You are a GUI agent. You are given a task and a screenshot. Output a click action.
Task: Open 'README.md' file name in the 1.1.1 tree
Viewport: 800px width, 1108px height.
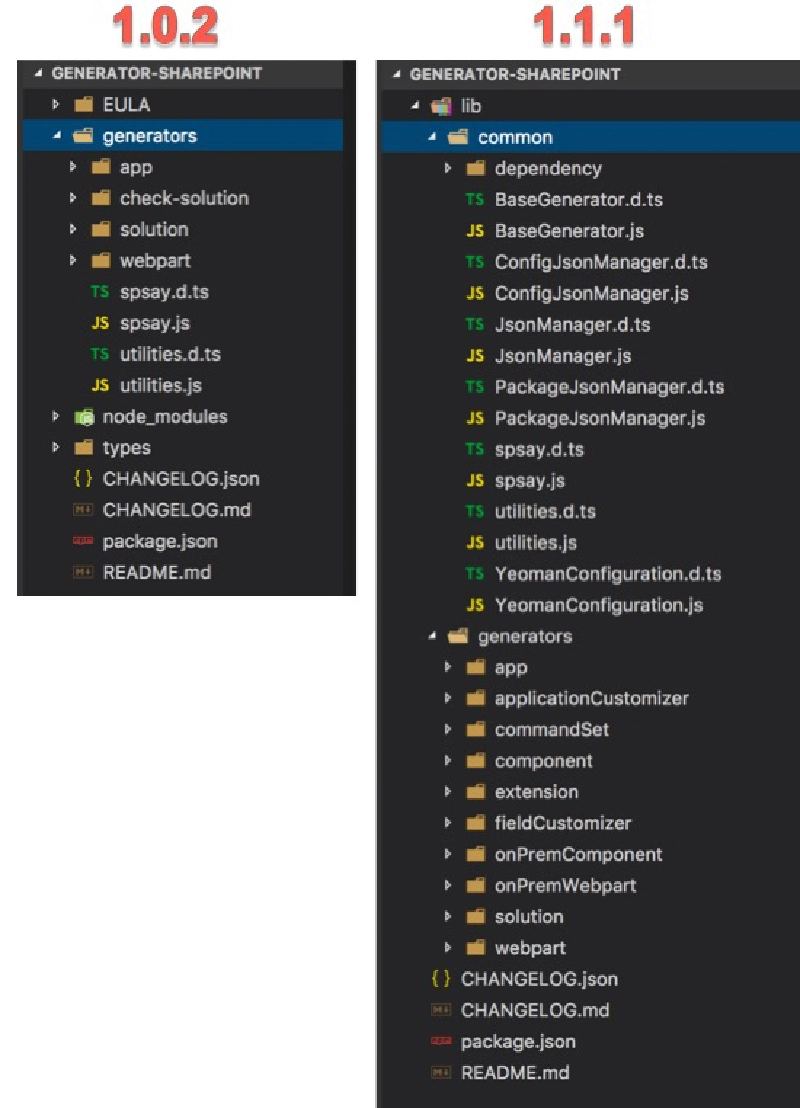515,1073
